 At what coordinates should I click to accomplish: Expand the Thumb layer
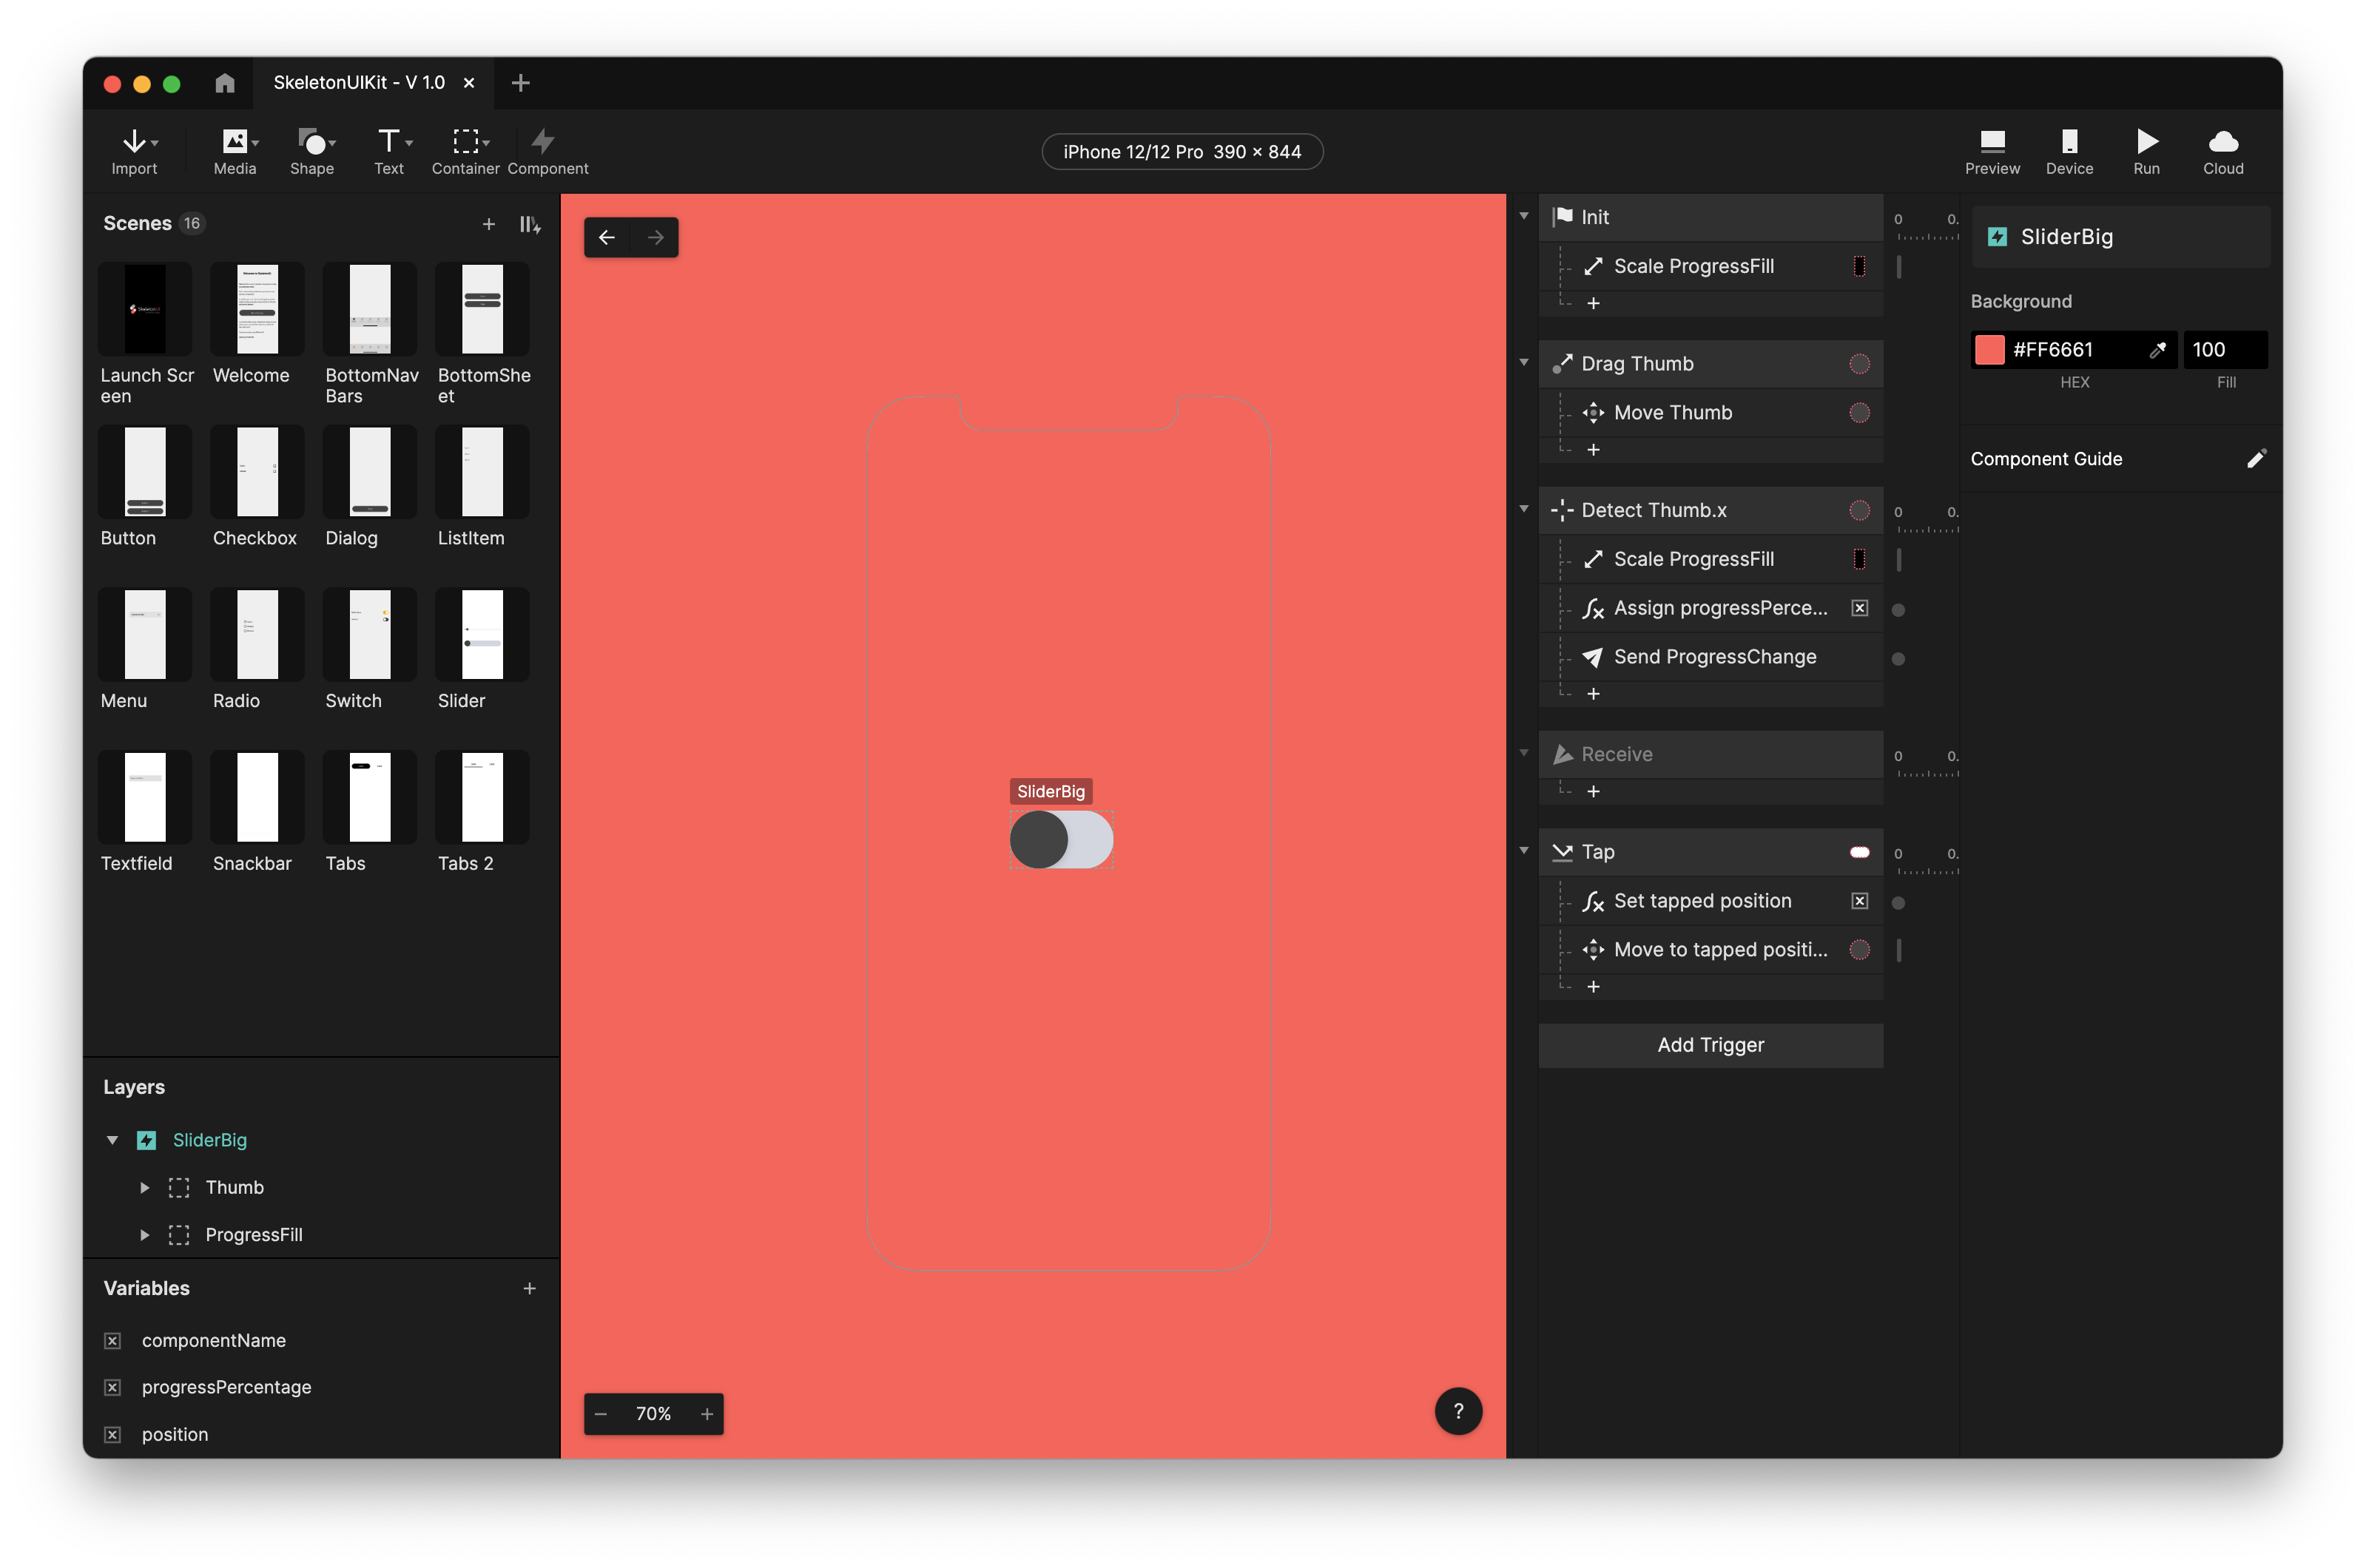pyautogui.click(x=145, y=1187)
